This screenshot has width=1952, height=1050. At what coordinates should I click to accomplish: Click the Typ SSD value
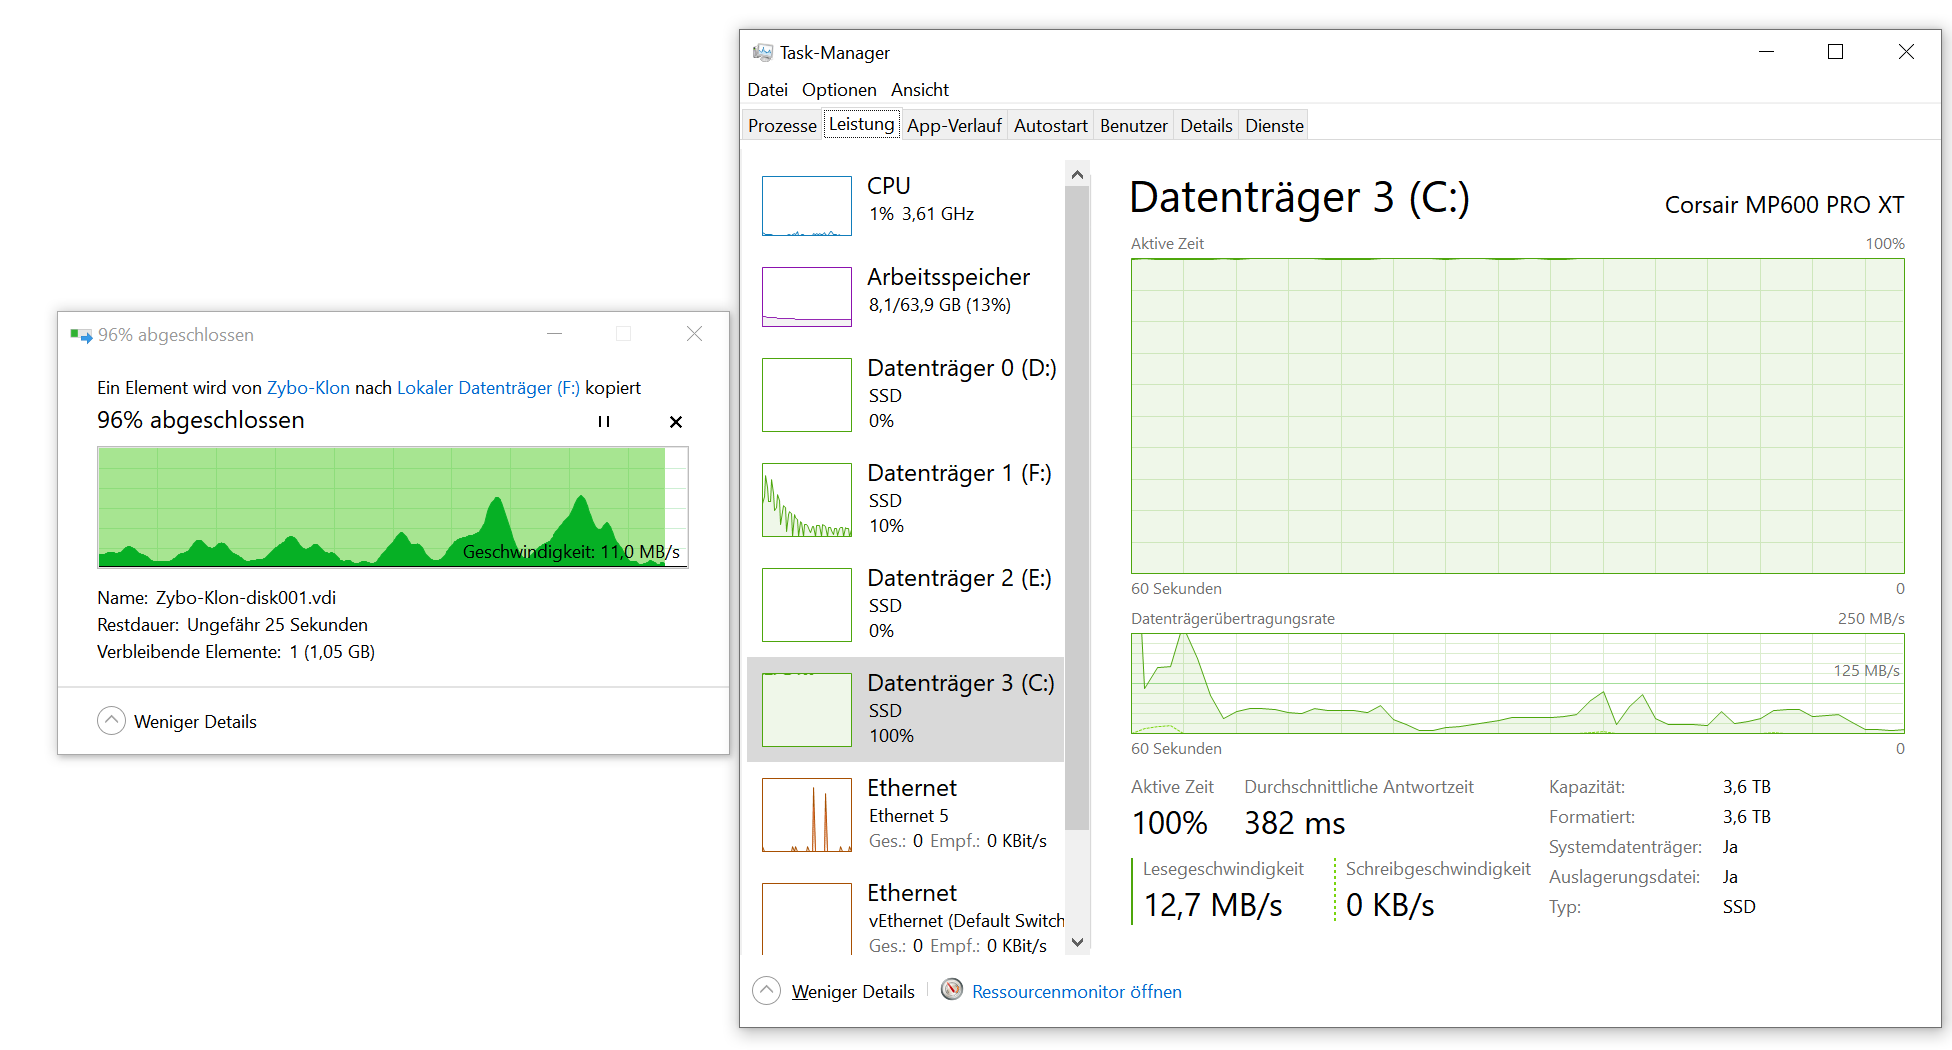tap(1738, 907)
